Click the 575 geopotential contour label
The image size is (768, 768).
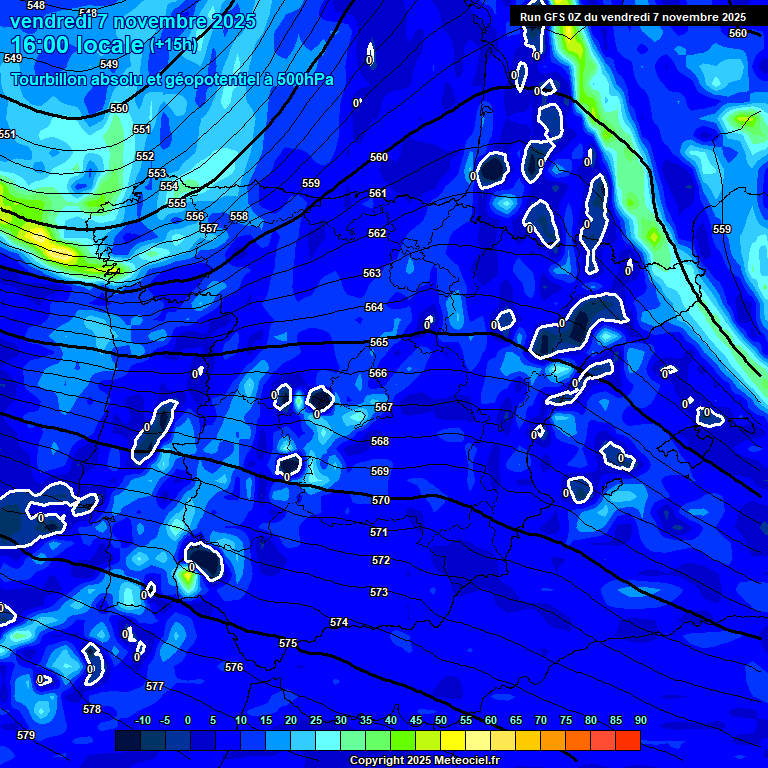click(288, 643)
